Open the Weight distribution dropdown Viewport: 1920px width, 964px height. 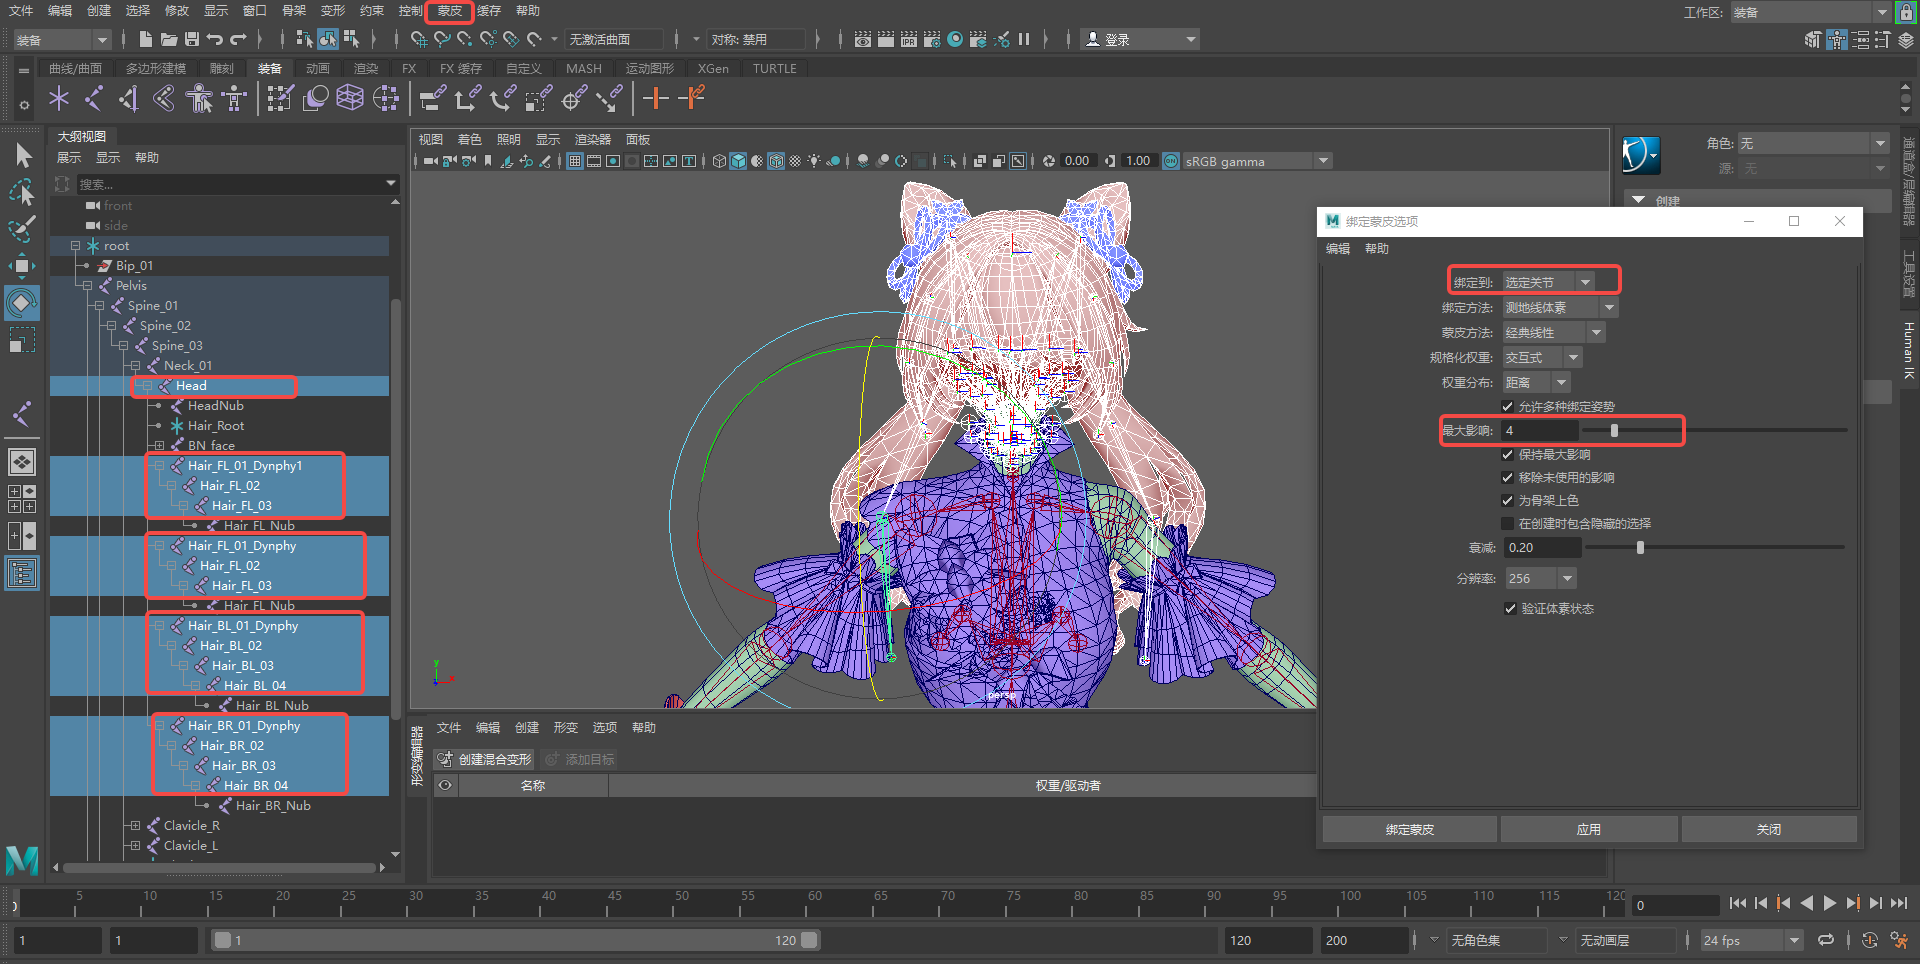coord(1536,382)
